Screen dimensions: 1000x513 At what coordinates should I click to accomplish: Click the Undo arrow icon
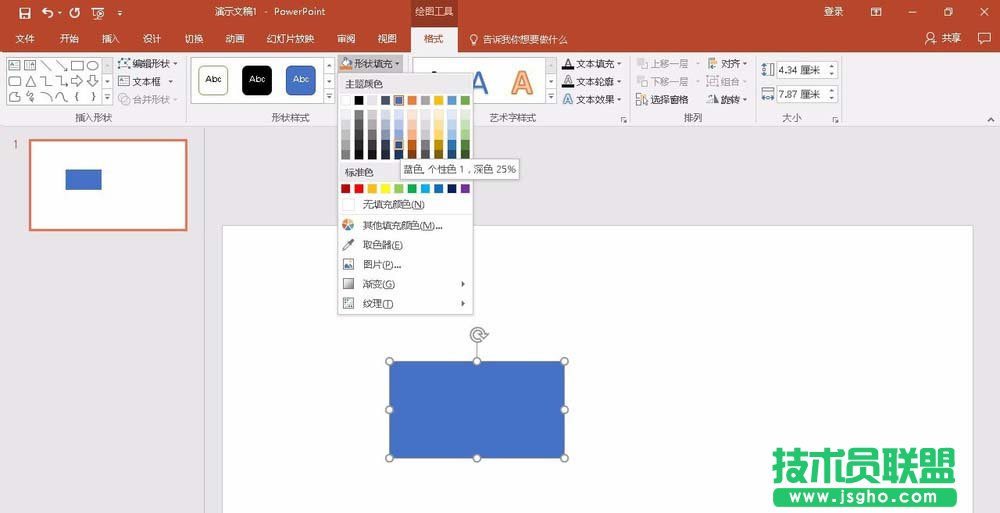click(x=48, y=12)
